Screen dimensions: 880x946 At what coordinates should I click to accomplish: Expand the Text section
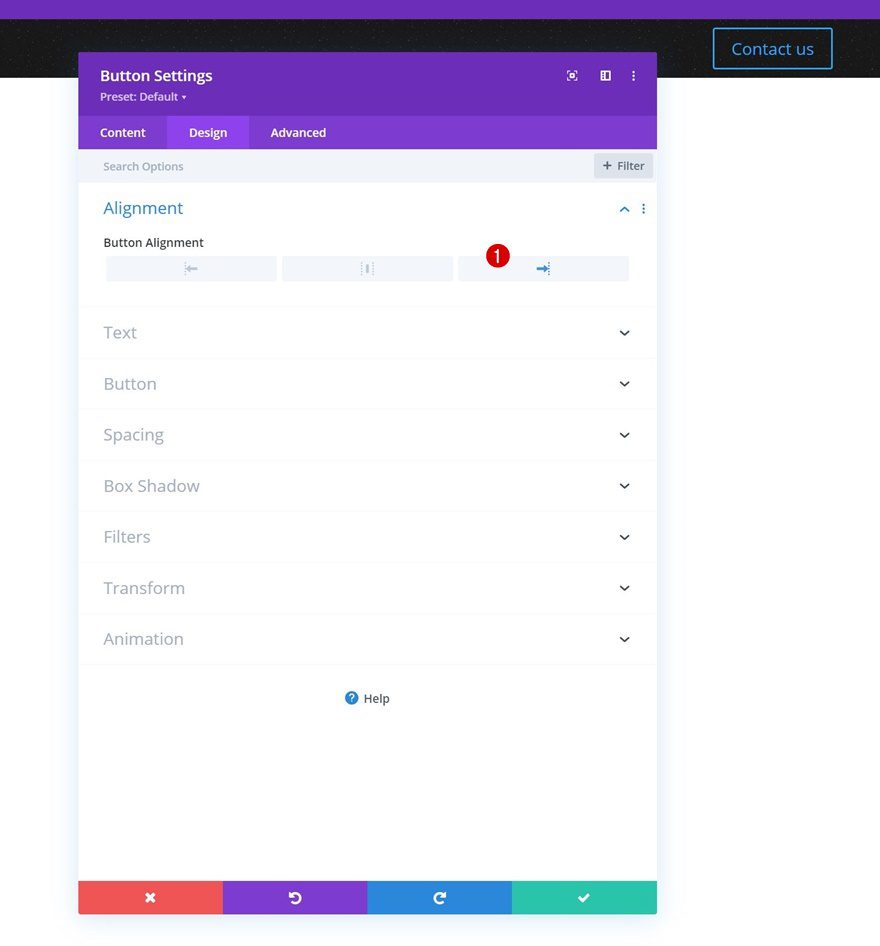tap(367, 332)
